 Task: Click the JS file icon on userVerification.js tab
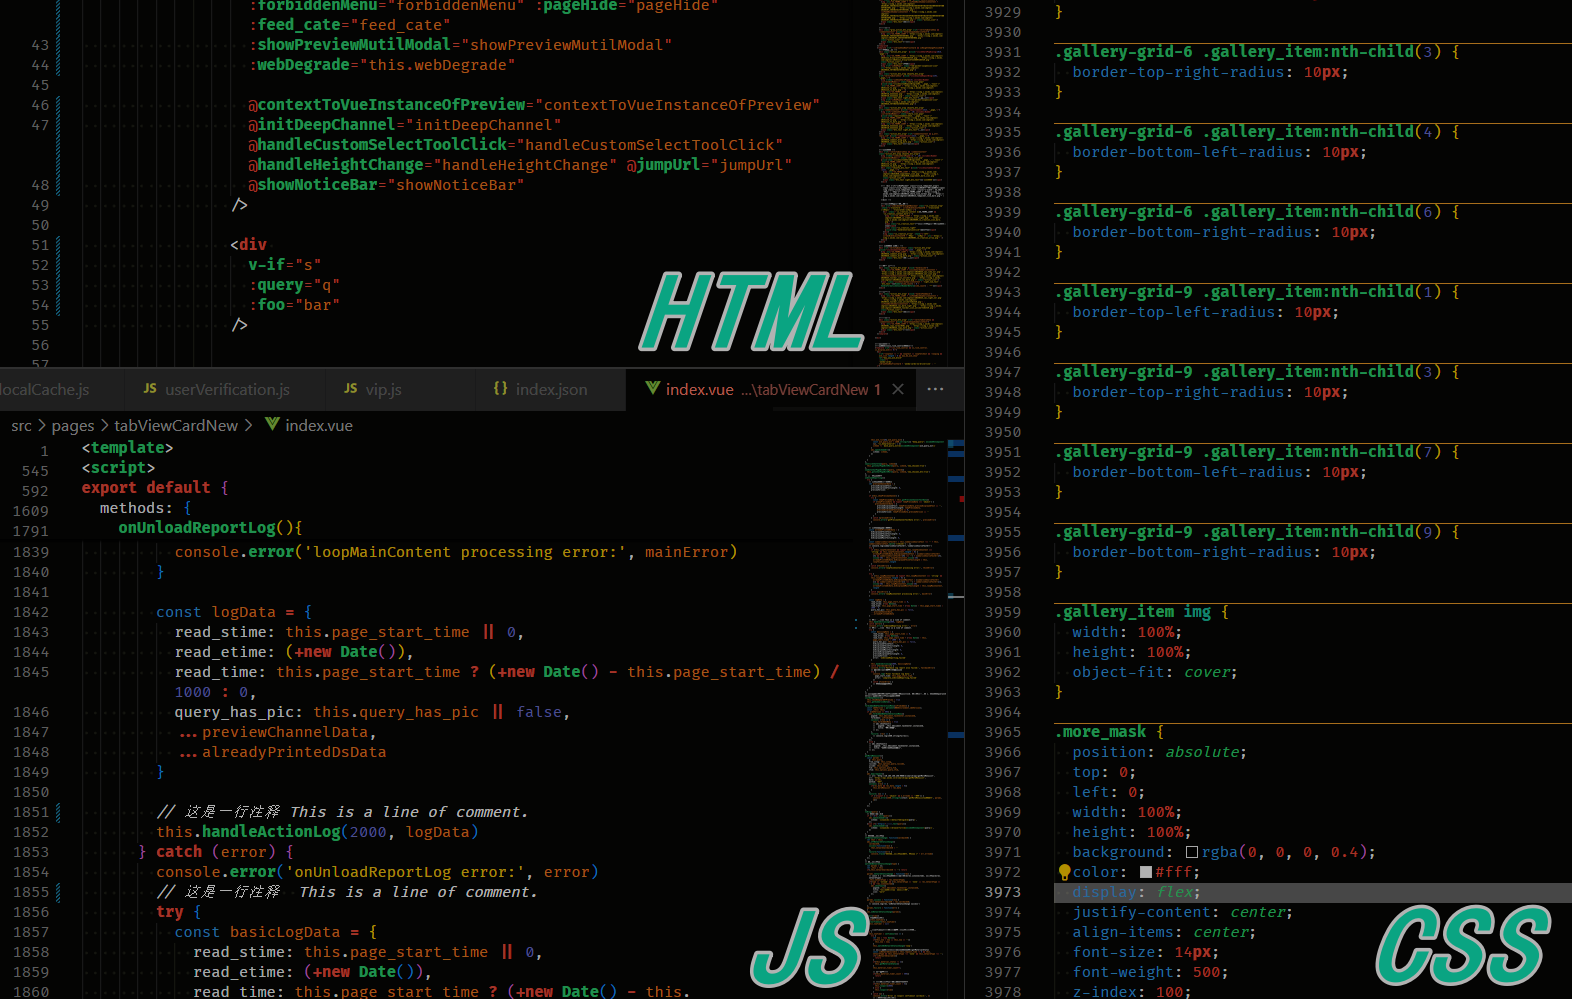click(150, 388)
